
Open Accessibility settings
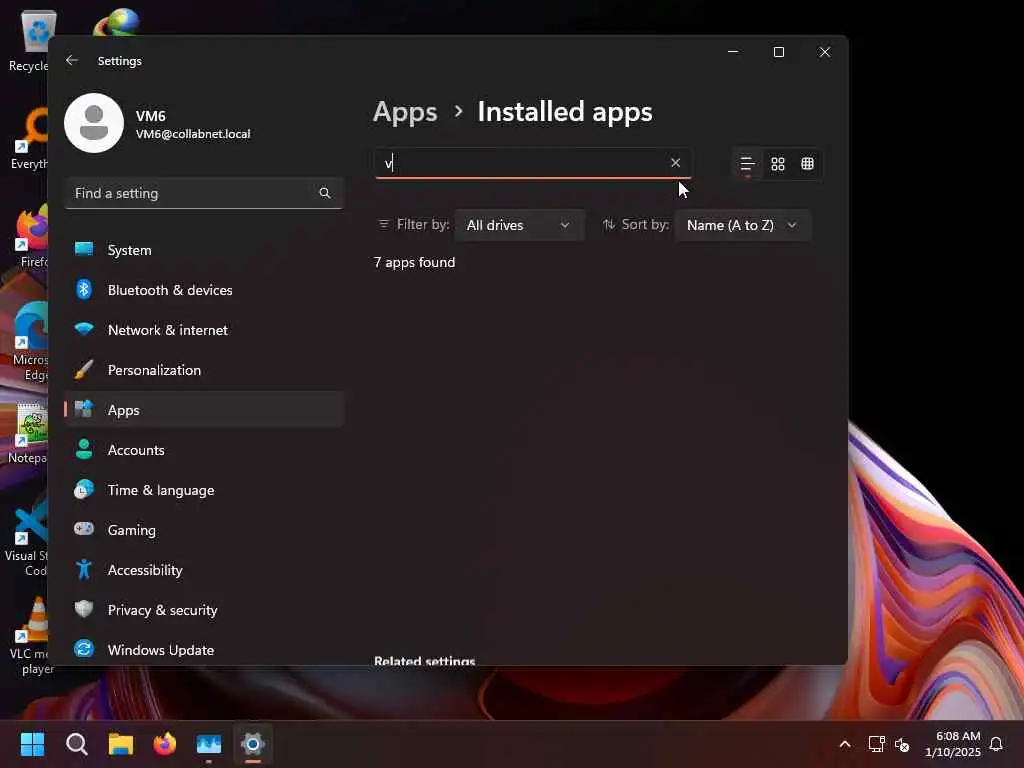coord(204,570)
